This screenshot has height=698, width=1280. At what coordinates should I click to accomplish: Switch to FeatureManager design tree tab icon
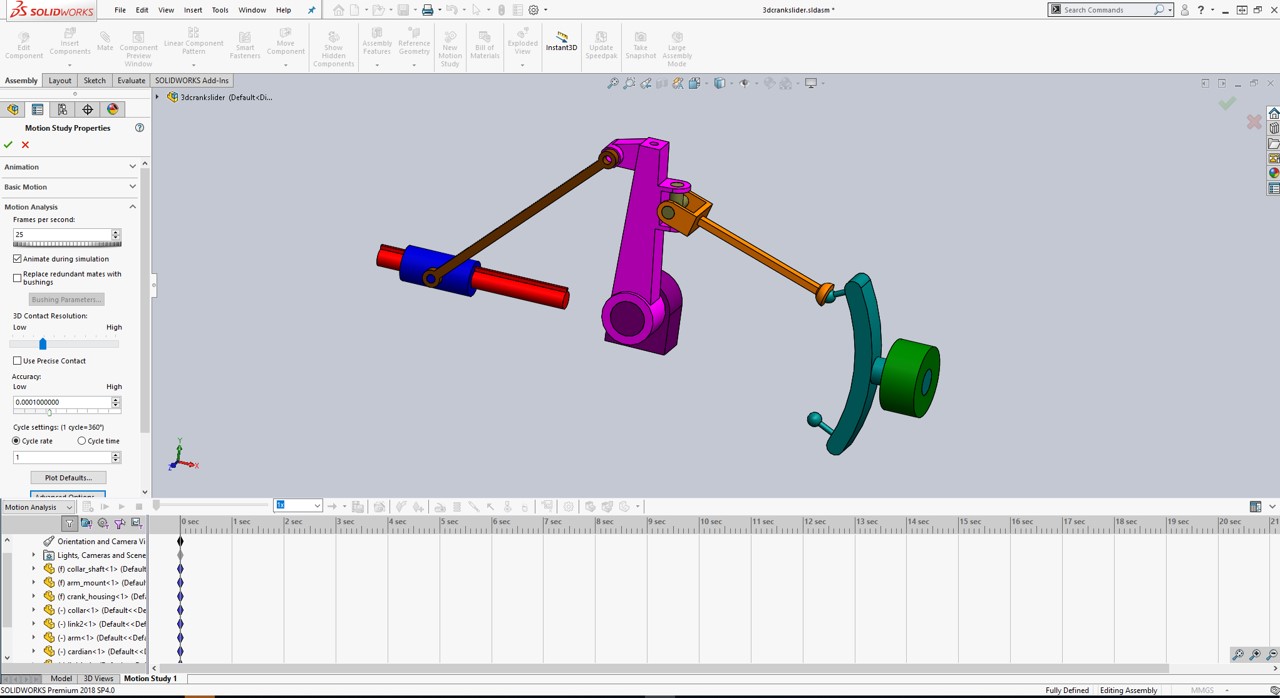point(13,109)
